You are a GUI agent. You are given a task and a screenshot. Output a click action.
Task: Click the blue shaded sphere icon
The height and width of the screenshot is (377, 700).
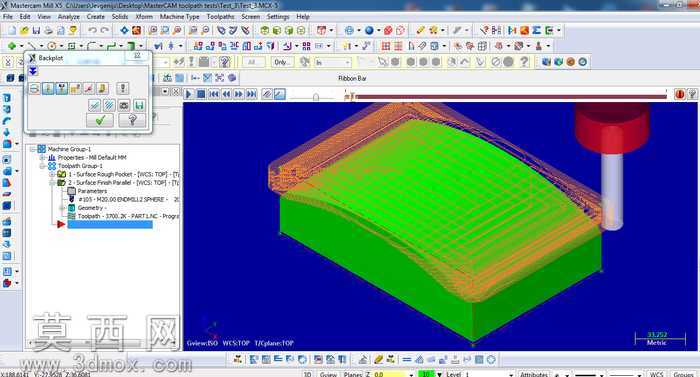[x=369, y=30]
